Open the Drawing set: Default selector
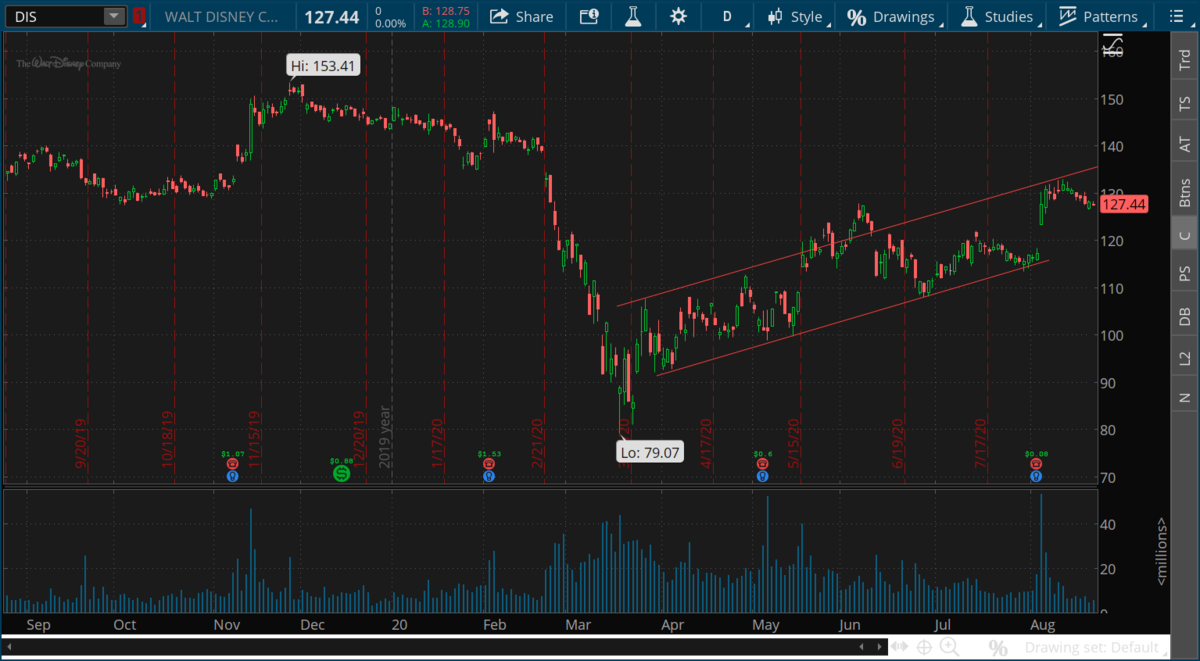This screenshot has width=1200, height=661. pyautogui.click(x=1096, y=648)
